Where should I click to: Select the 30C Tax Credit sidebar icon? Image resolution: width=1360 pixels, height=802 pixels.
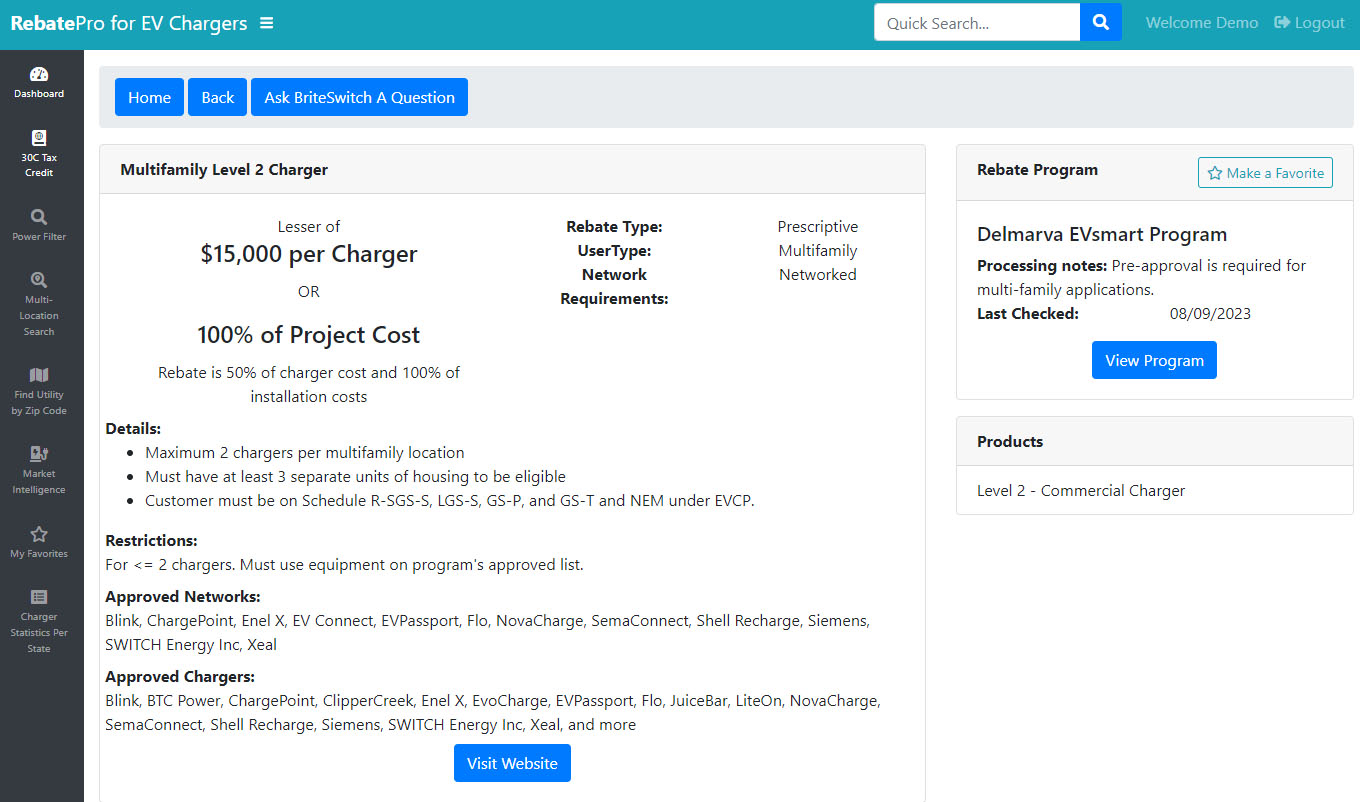click(39, 152)
